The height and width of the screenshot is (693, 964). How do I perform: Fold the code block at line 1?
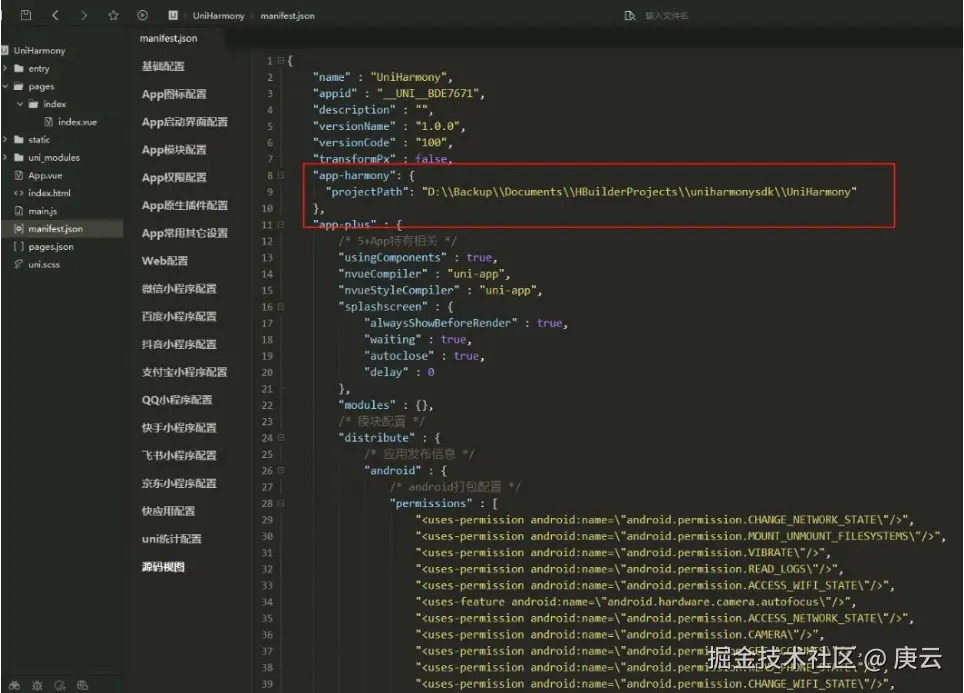(x=280, y=60)
